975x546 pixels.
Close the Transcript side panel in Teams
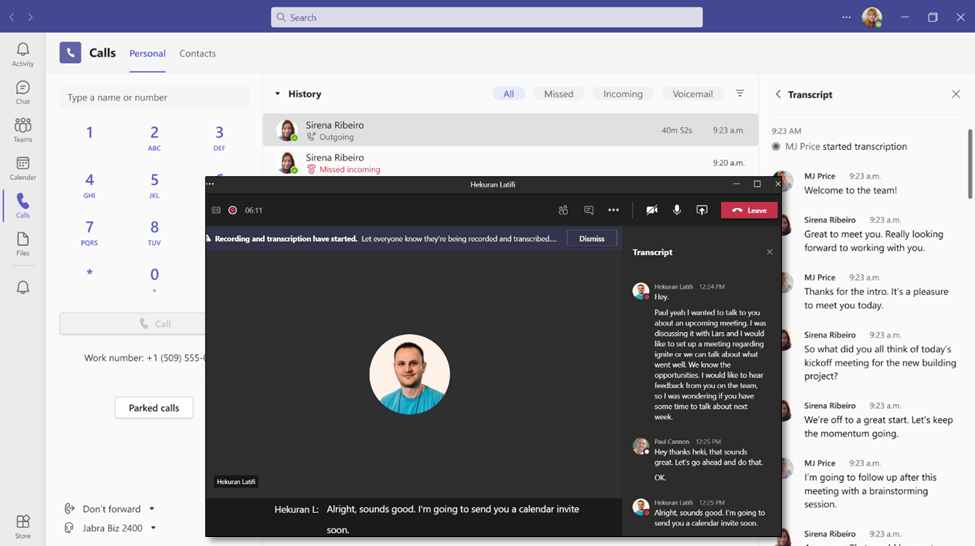click(956, 94)
